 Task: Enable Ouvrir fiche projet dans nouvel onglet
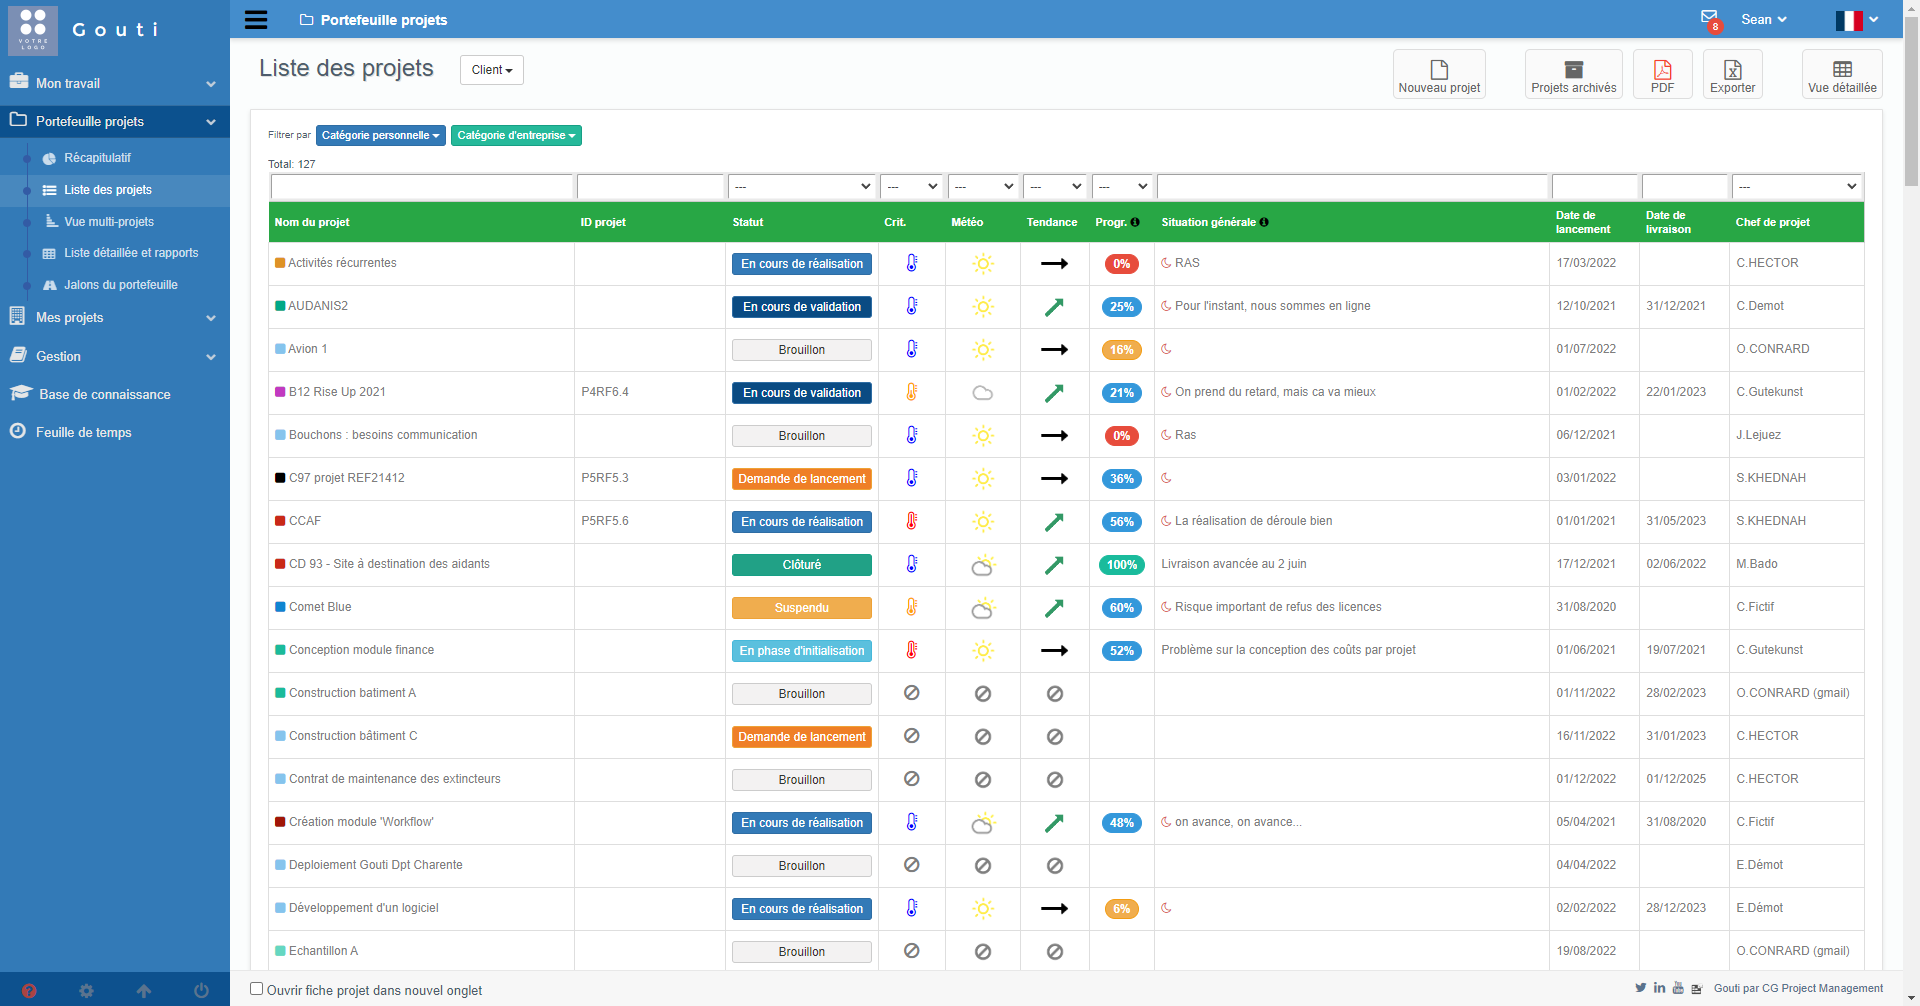[257, 989]
